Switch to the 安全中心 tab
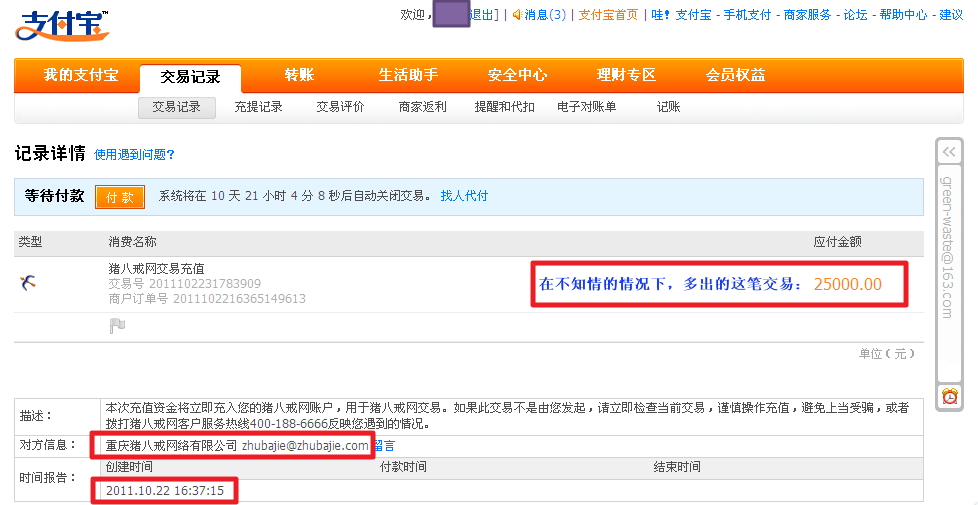978x505 pixels. pyautogui.click(x=517, y=75)
